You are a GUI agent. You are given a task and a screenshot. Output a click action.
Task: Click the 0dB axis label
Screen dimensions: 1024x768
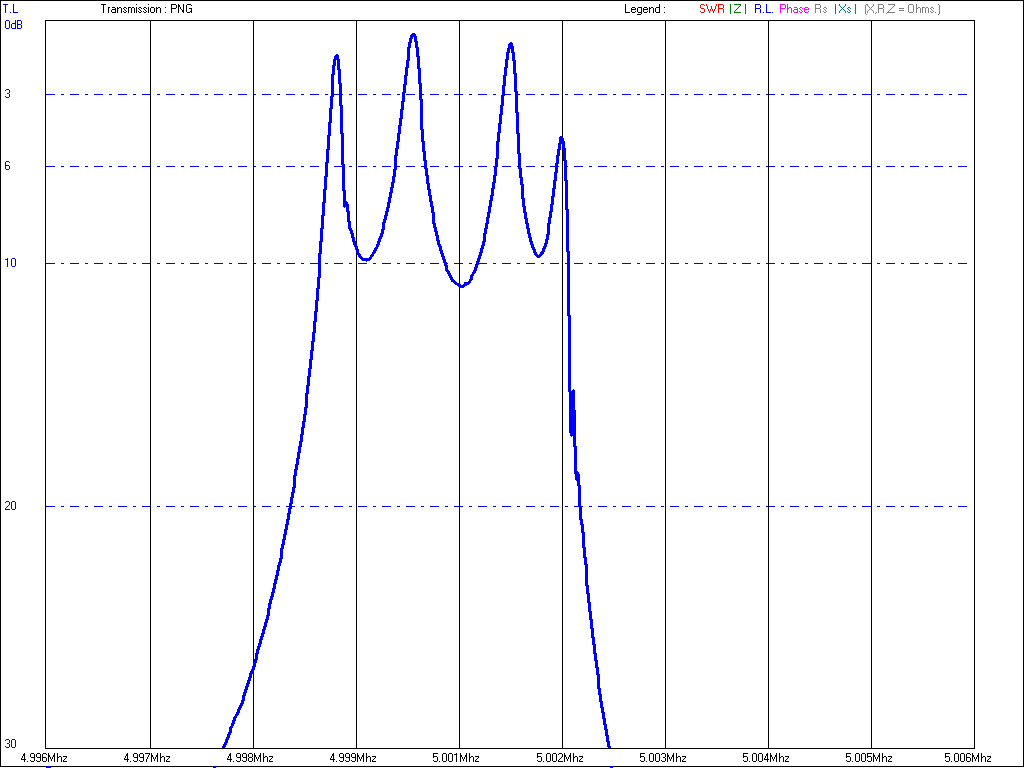[13, 25]
